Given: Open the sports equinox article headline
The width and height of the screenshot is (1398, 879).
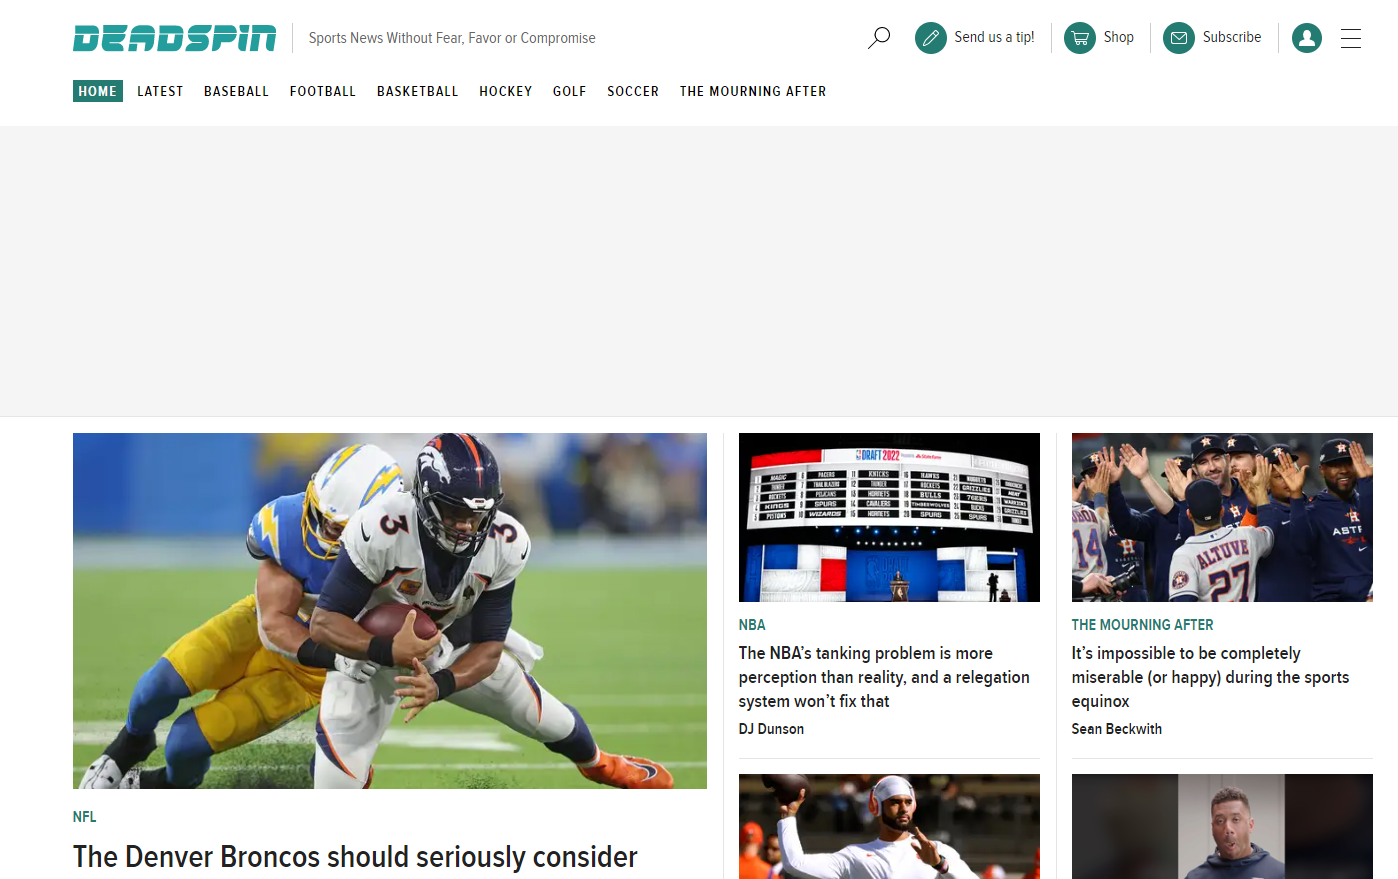Looking at the screenshot, I should pyautogui.click(x=1210, y=677).
